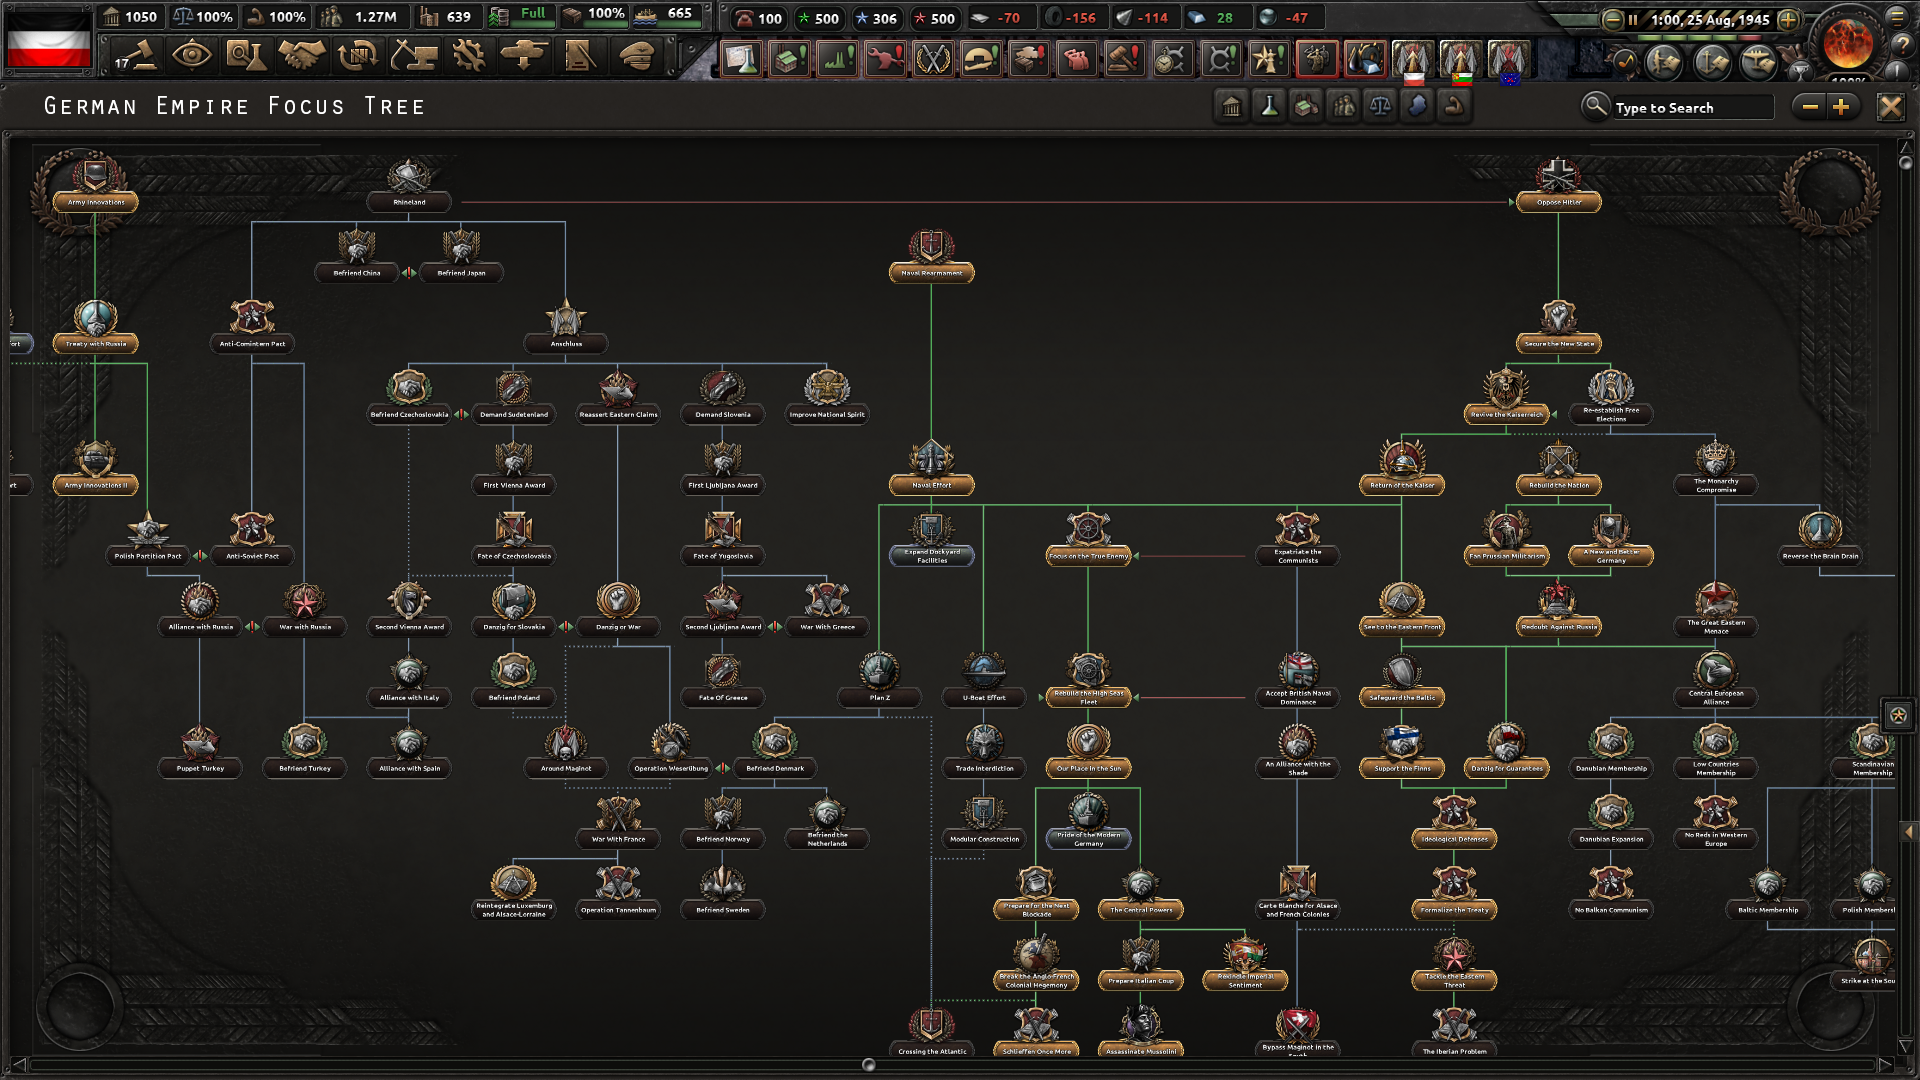Open the Recruit & Deploy tank menu

tap(524, 56)
